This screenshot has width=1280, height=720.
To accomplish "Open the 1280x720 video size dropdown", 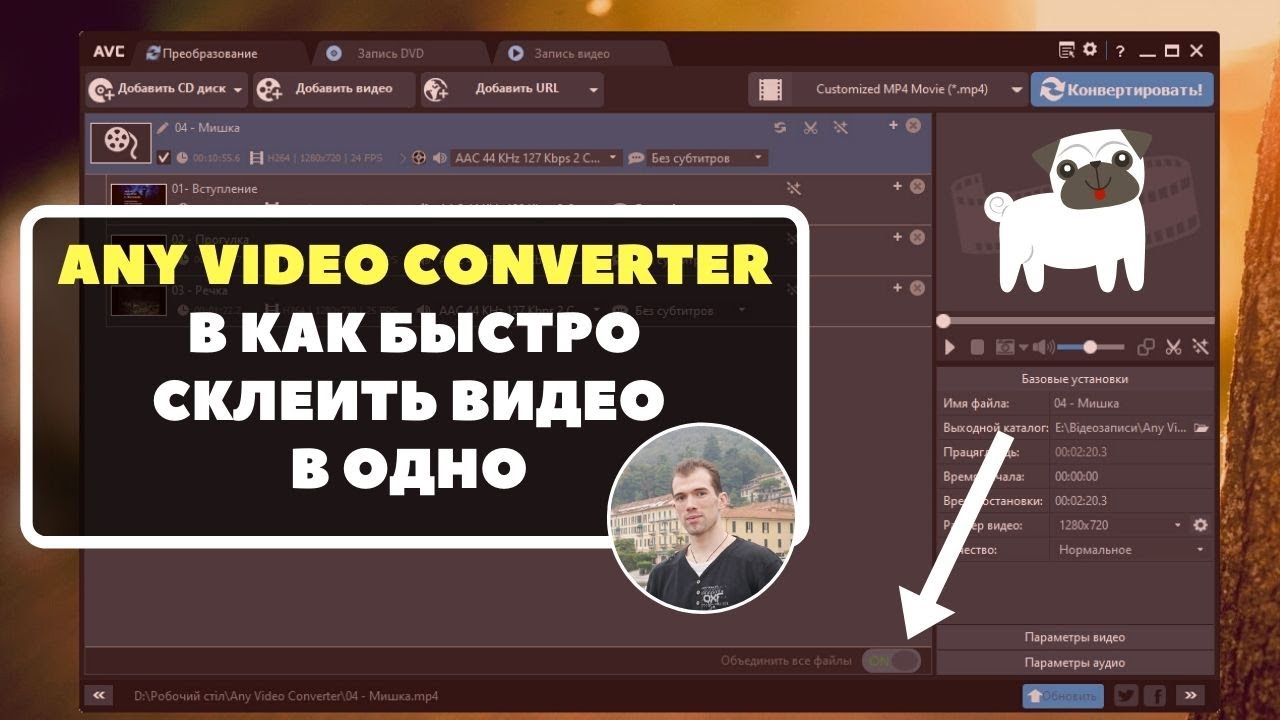I will pos(1119,525).
